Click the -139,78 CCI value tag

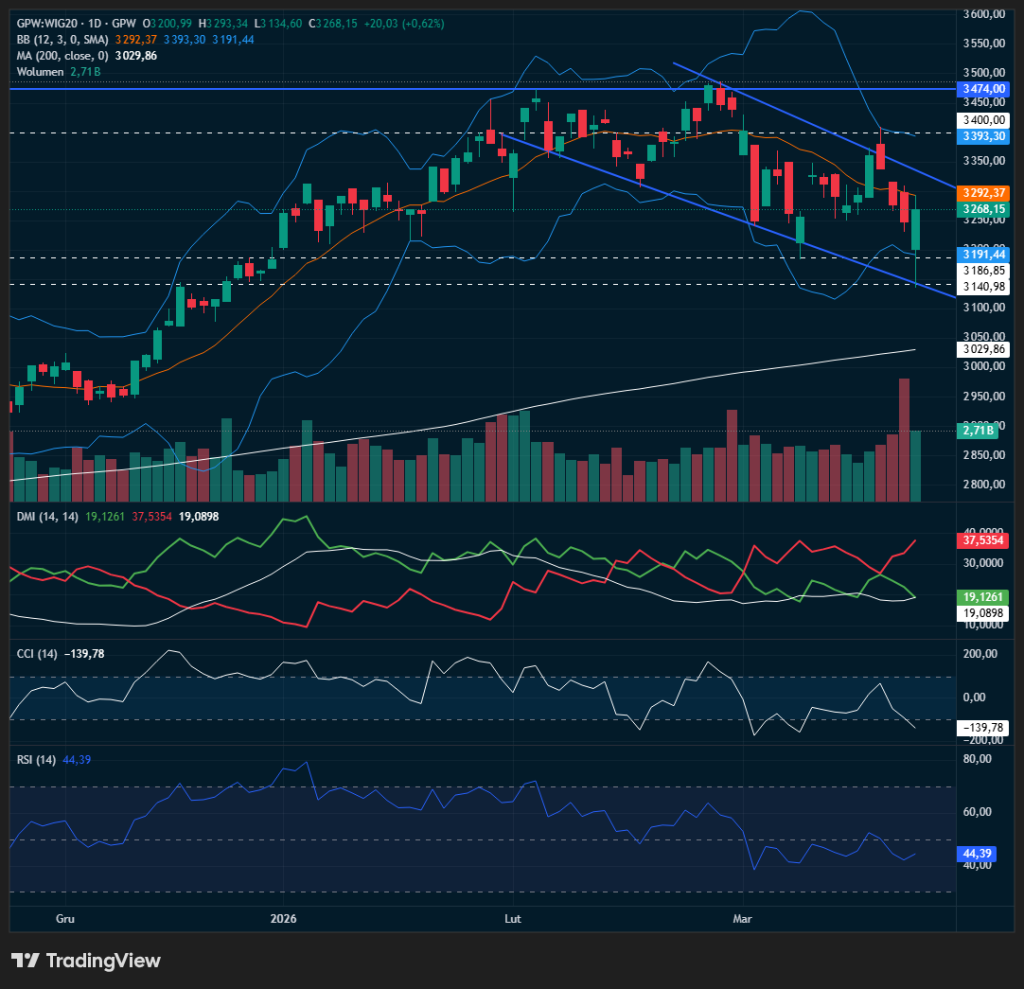tap(982, 728)
